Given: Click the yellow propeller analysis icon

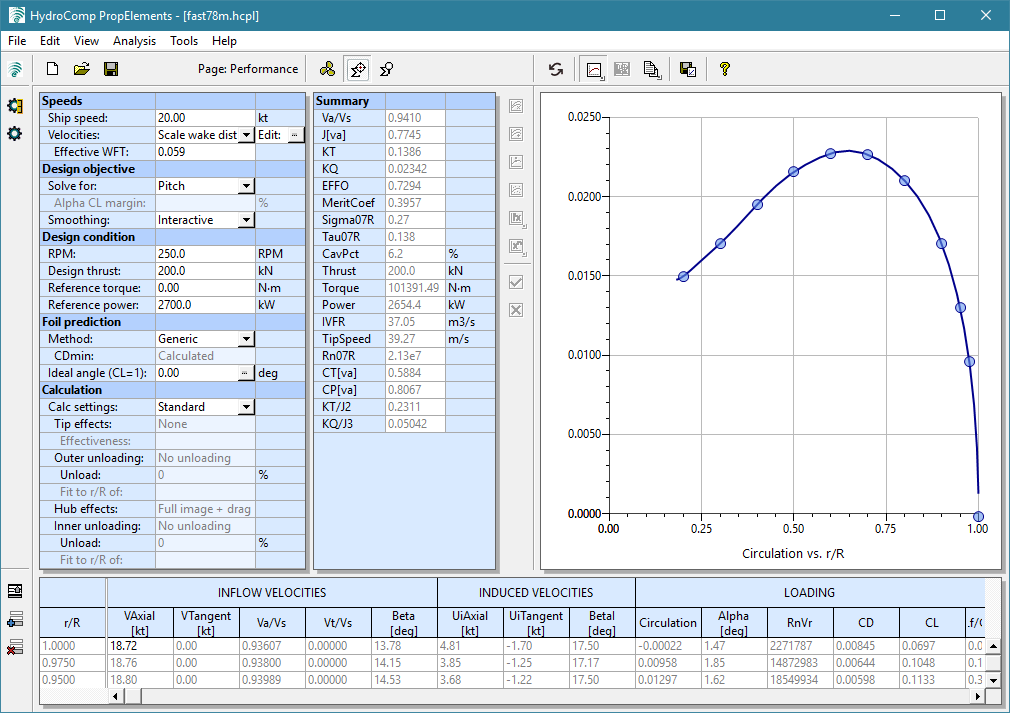Looking at the screenshot, I should (327, 69).
